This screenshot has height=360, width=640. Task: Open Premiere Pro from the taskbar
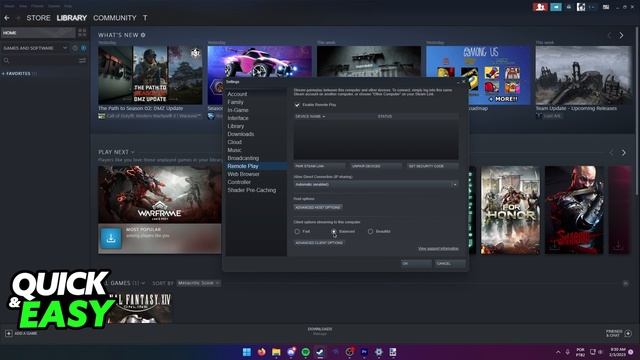tap(364, 352)
